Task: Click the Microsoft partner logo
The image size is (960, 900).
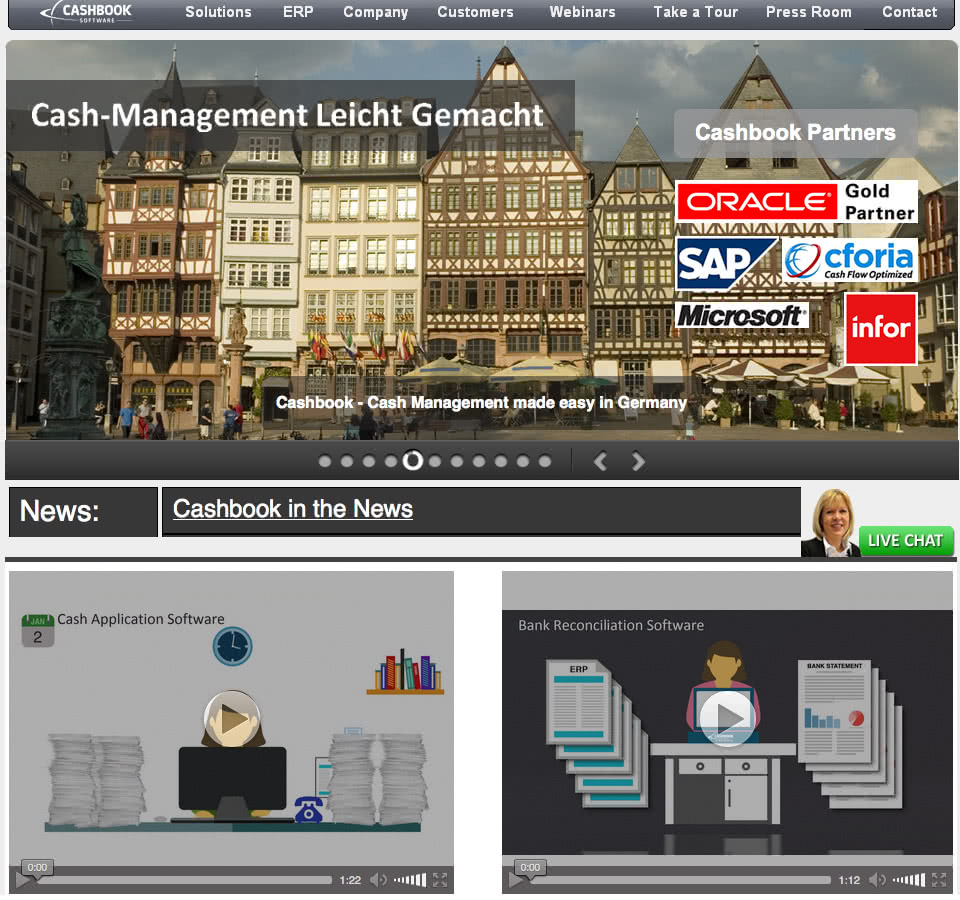Action: tap(741, 315)
